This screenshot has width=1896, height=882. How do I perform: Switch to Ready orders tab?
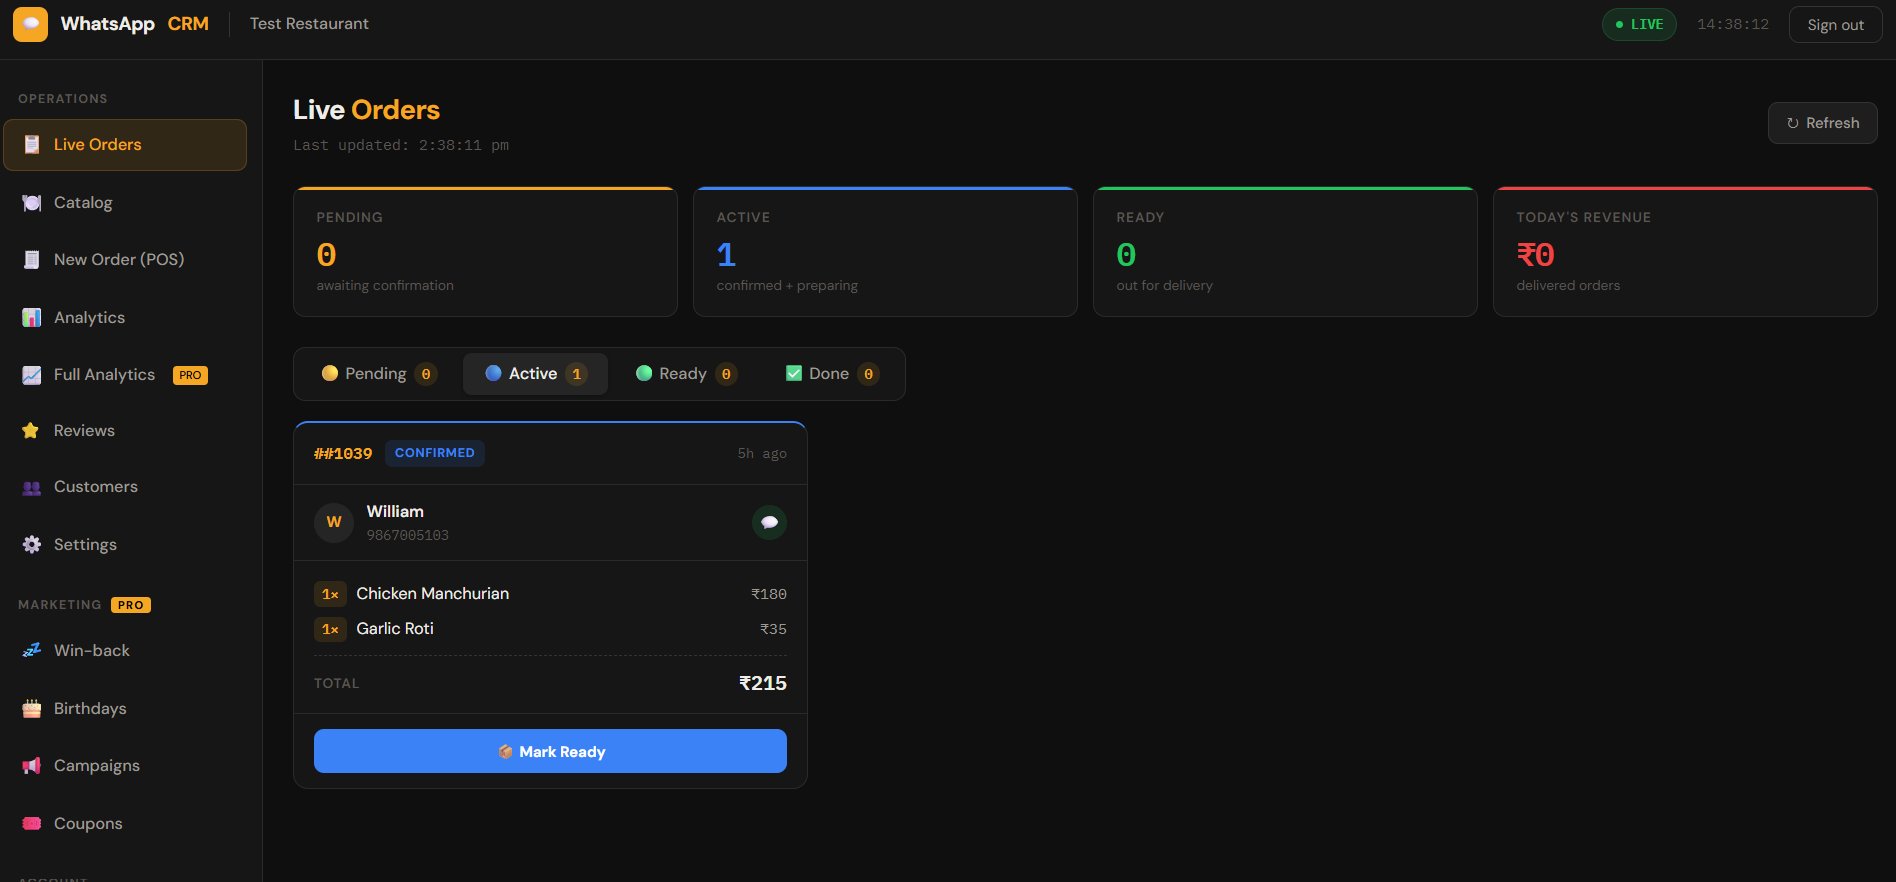tap(686, 374)
